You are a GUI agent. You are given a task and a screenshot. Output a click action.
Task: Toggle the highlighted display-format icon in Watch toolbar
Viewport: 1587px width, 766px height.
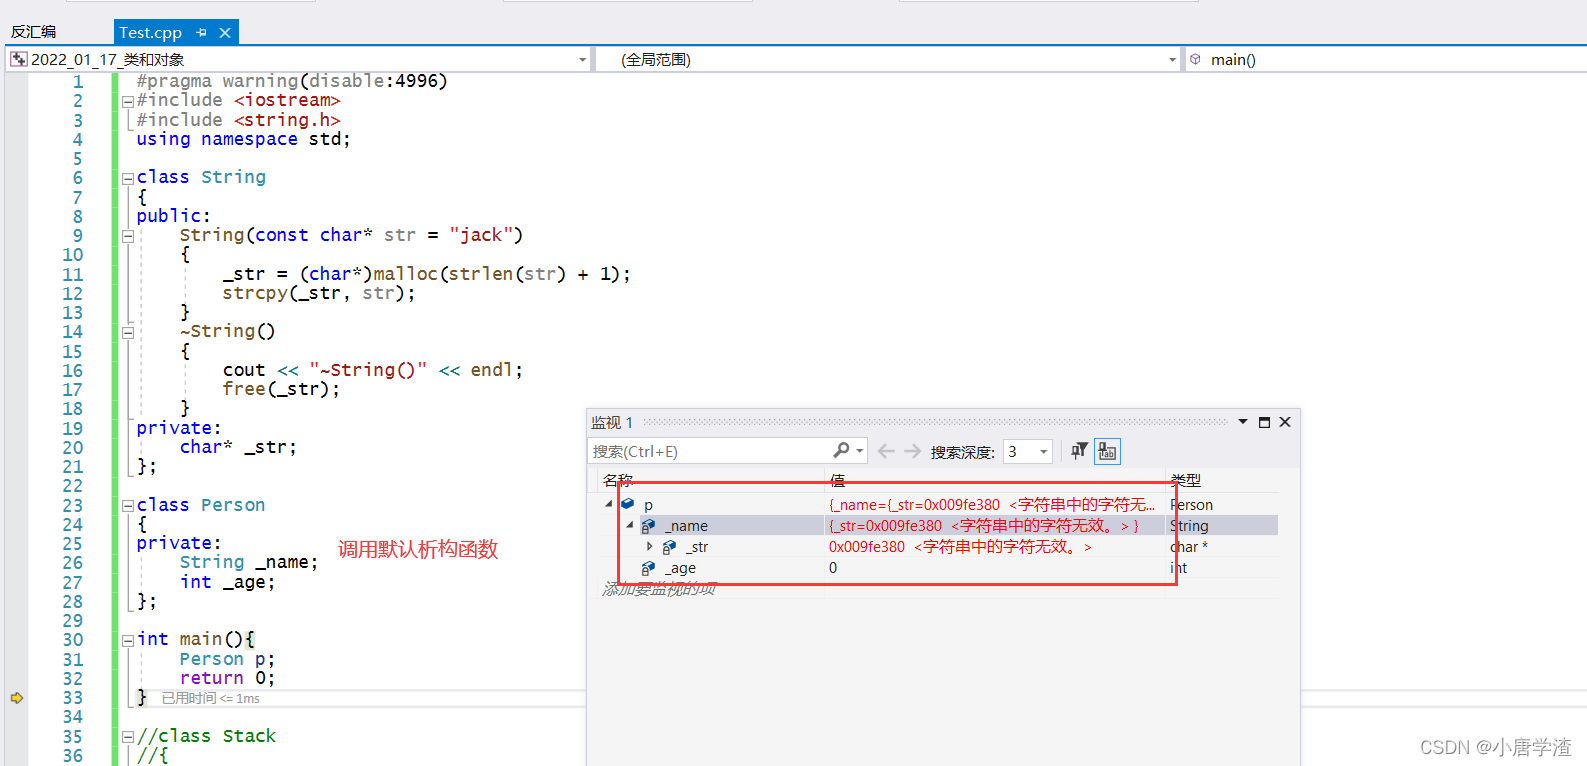coord(1107,451)
